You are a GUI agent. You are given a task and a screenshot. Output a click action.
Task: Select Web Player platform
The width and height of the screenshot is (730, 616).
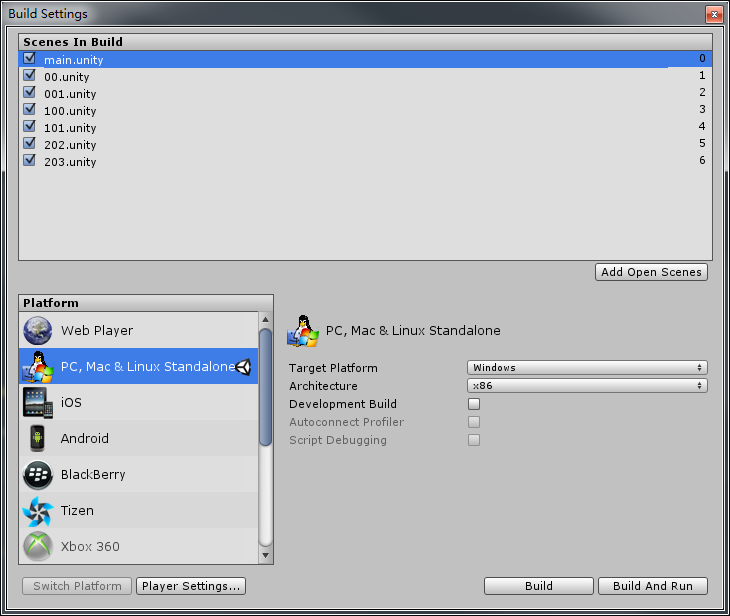click(139, 330)
